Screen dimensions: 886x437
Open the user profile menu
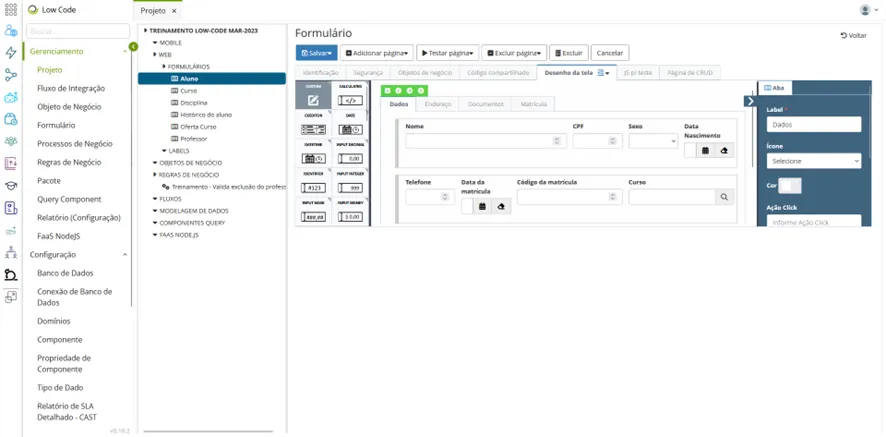tap(869, 10)
